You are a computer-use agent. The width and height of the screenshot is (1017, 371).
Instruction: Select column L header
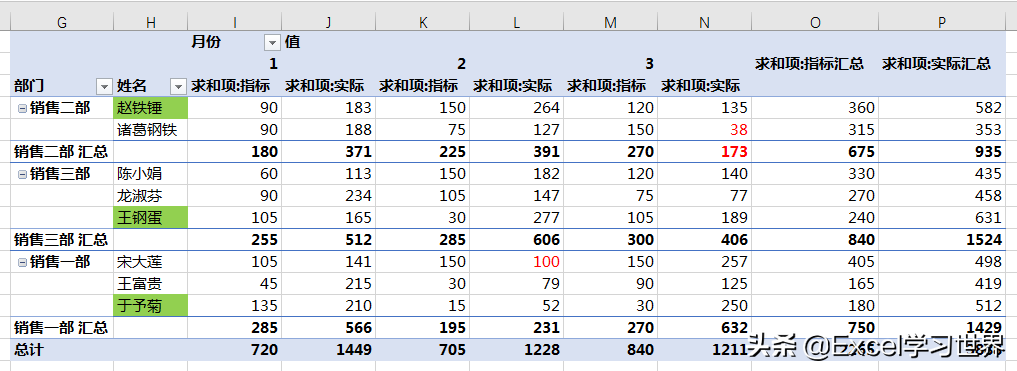point(516,23)
